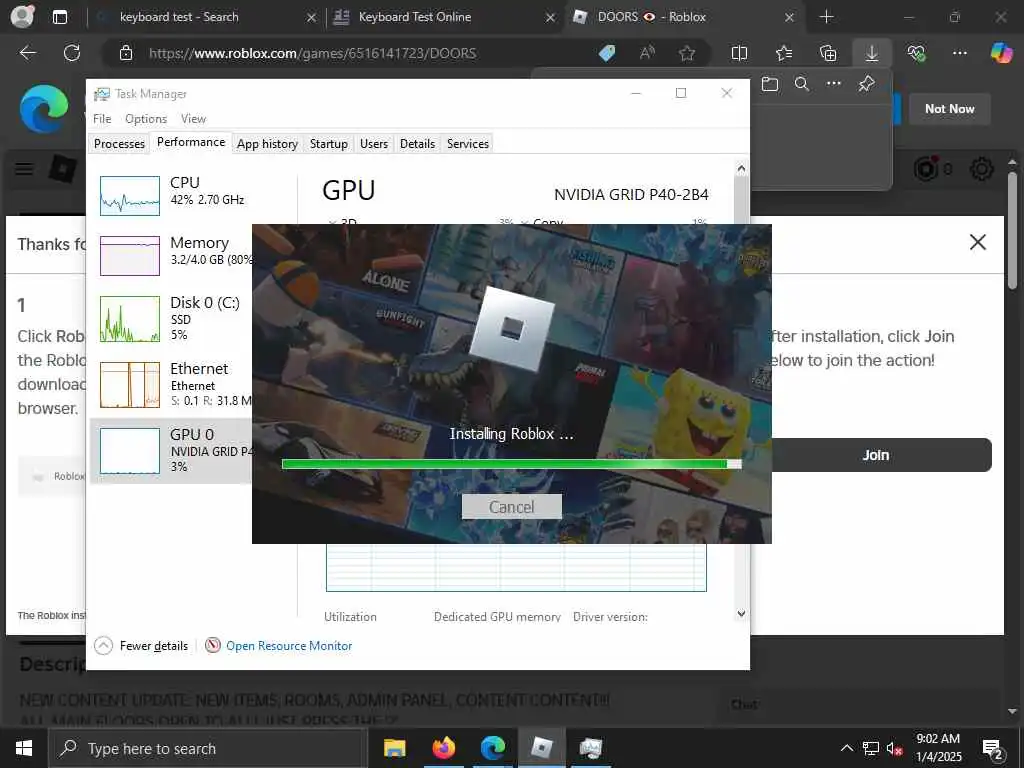Open the muted volume tray icon
This screenshot has width=1024, height=768.
tap(894, 748)
